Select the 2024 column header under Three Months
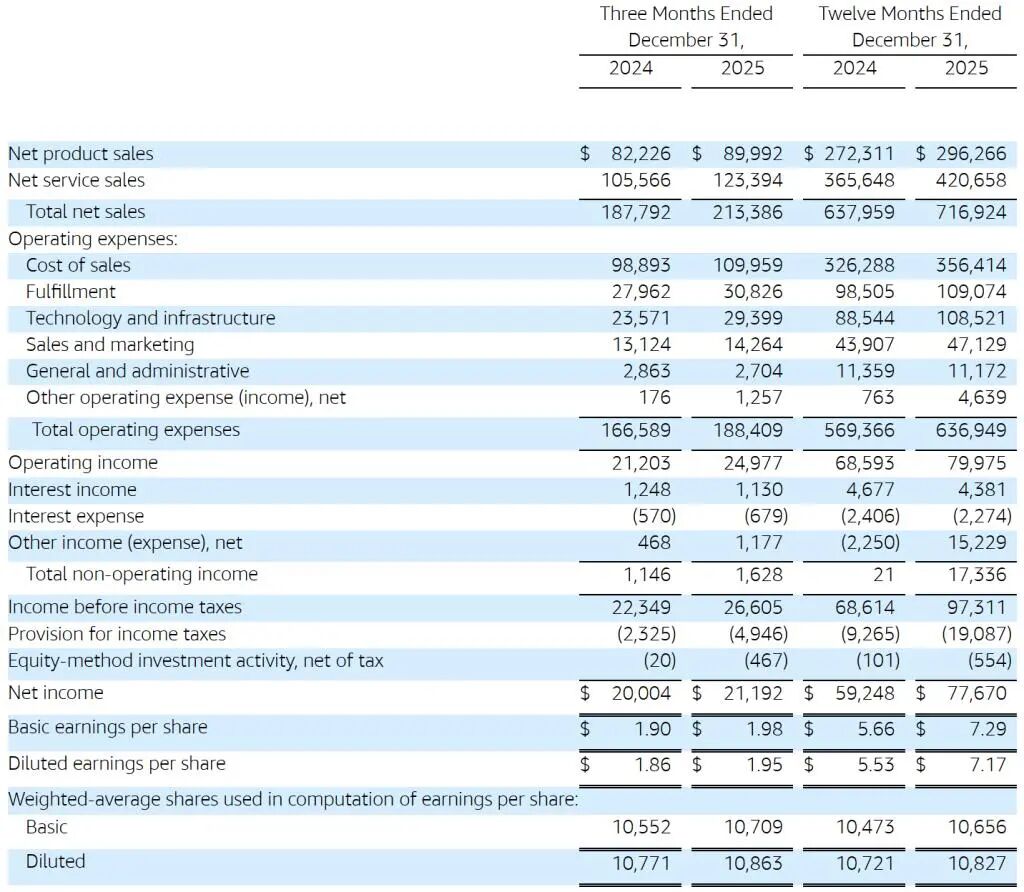Image resolution: width=1024 pixels, height=892 pixels. [x=631, y=68]
